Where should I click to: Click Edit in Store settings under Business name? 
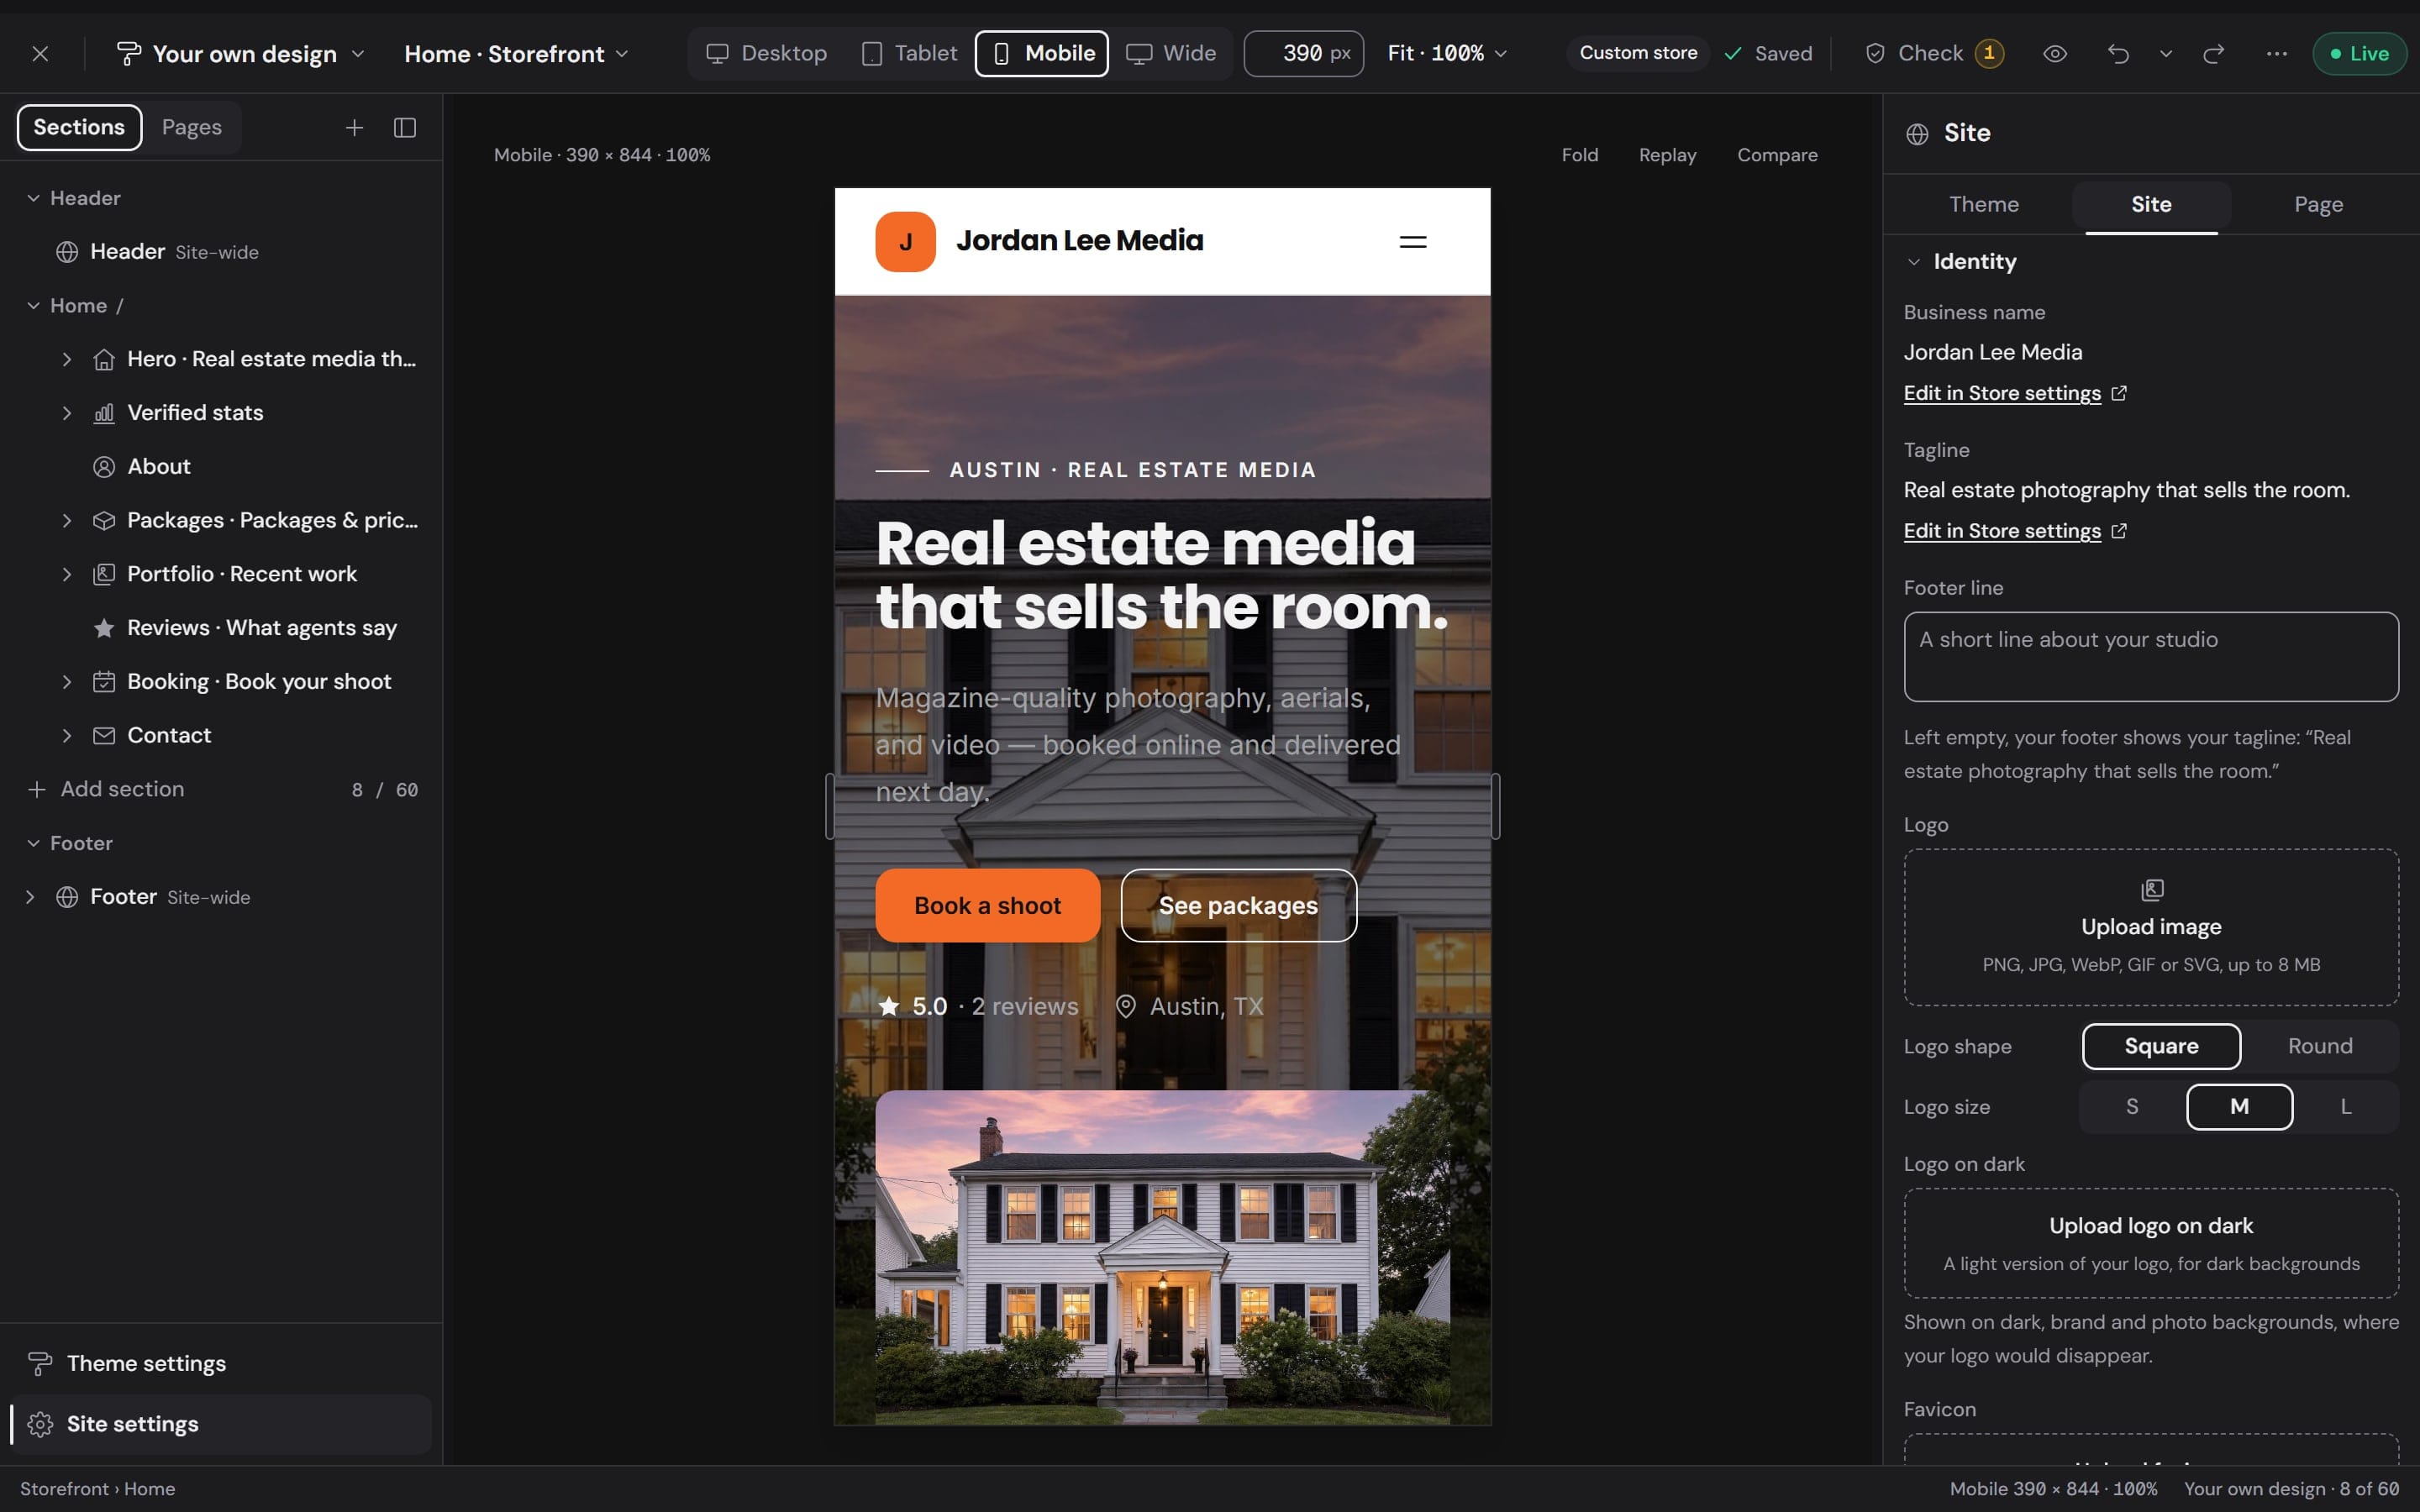[2015, 393]
